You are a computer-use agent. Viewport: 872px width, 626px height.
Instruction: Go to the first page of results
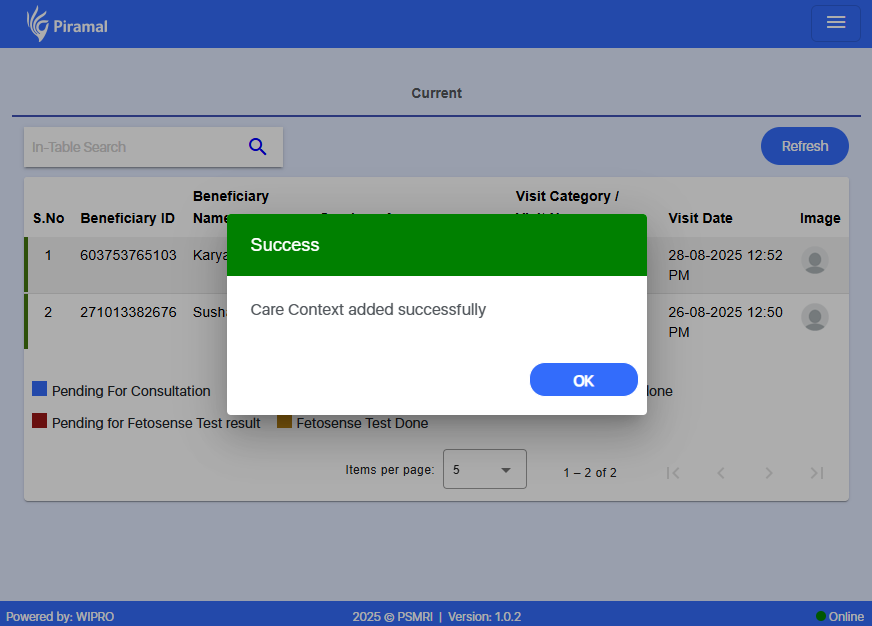coord(673,473)
